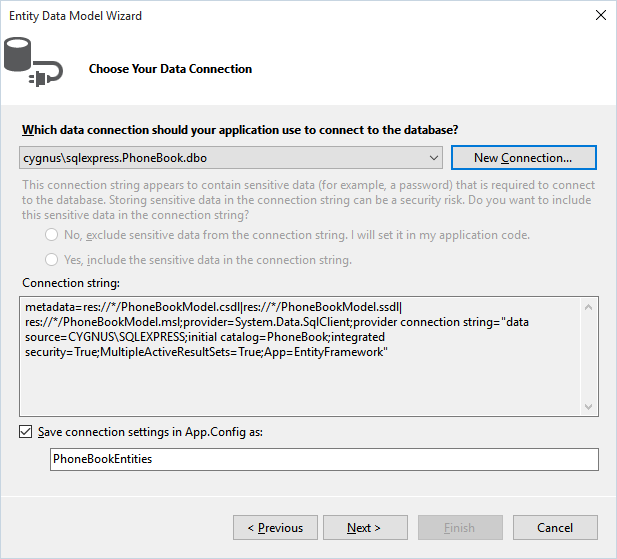The height and width of the screenshot is (559, 617).
Task: Uncheck Save connection settings in App.Config
Action: 26,432
